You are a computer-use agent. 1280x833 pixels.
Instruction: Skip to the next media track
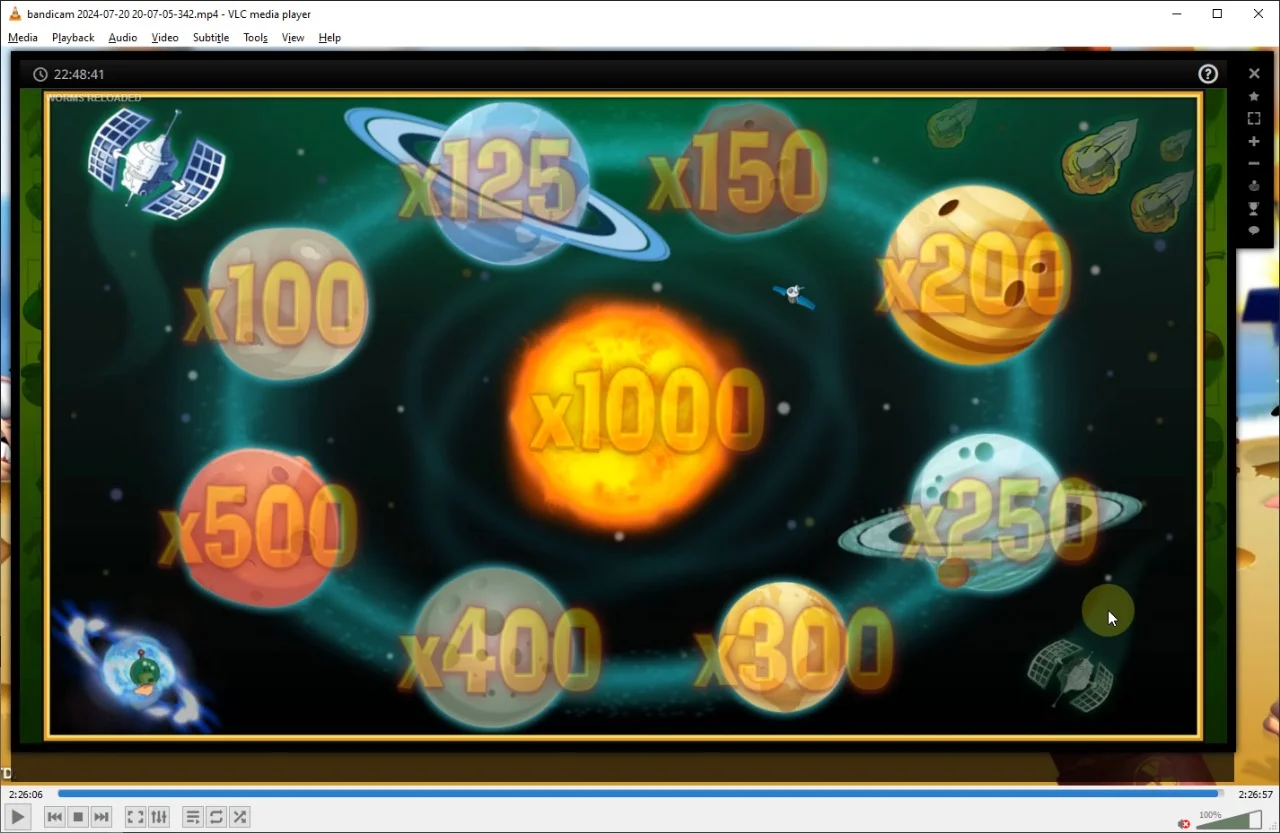click(x=101, y=817)
